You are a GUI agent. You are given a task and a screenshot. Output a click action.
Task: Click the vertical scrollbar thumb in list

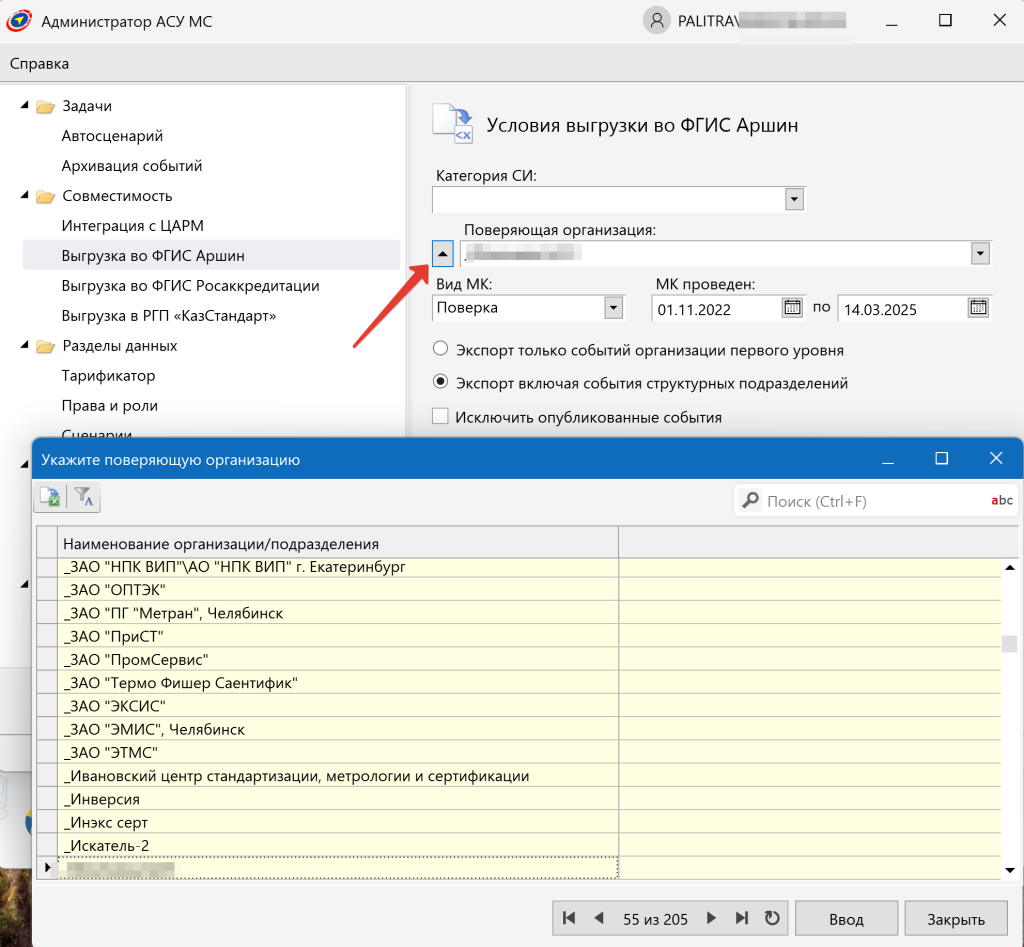tap(1010, 643)
